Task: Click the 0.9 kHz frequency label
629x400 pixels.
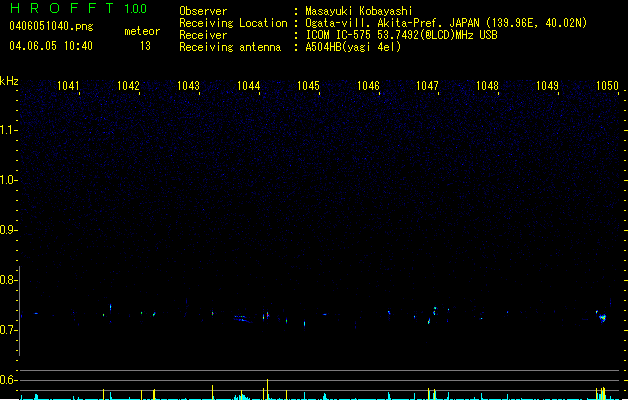Action: coord(8,230)
